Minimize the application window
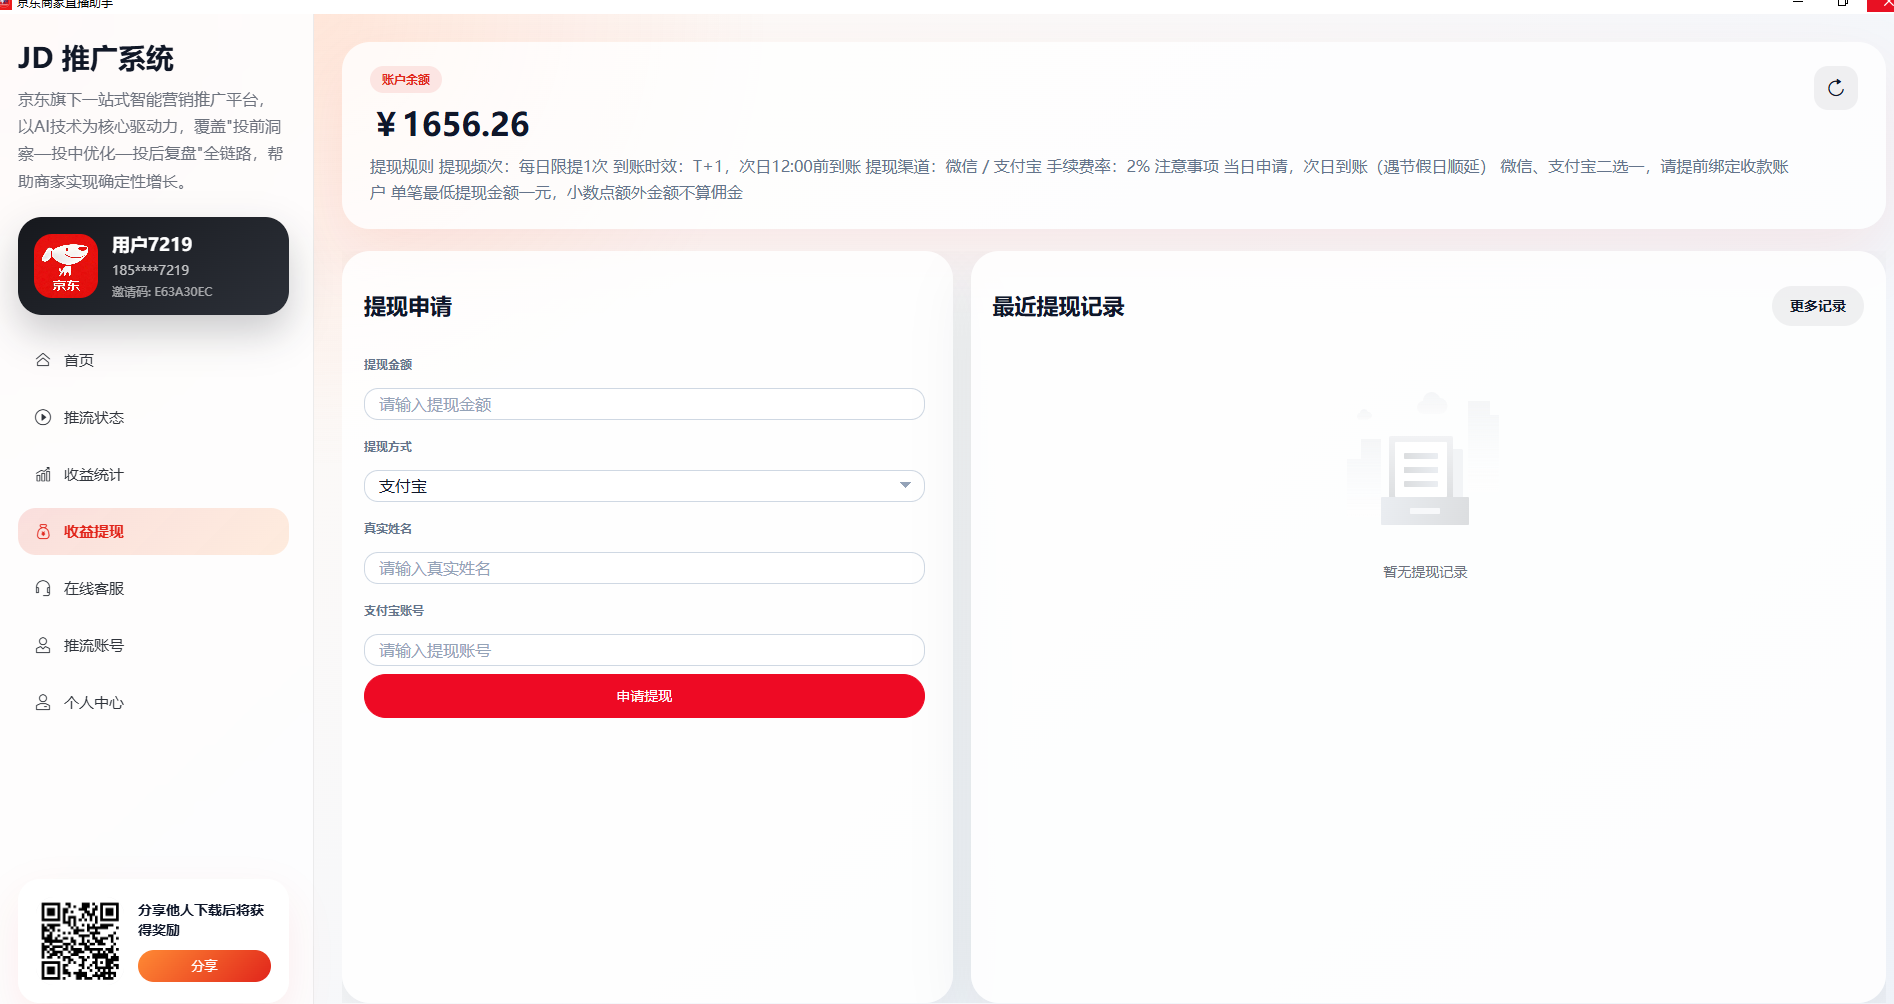Image resolution: width=1894 pixels, height=1004 pixels. tap(1797, 4)
